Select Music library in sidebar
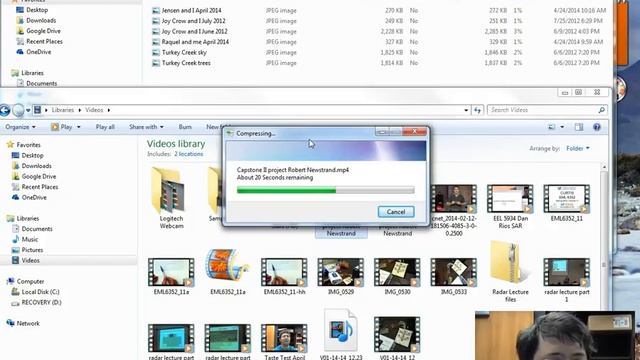 [x=29, y=239]
